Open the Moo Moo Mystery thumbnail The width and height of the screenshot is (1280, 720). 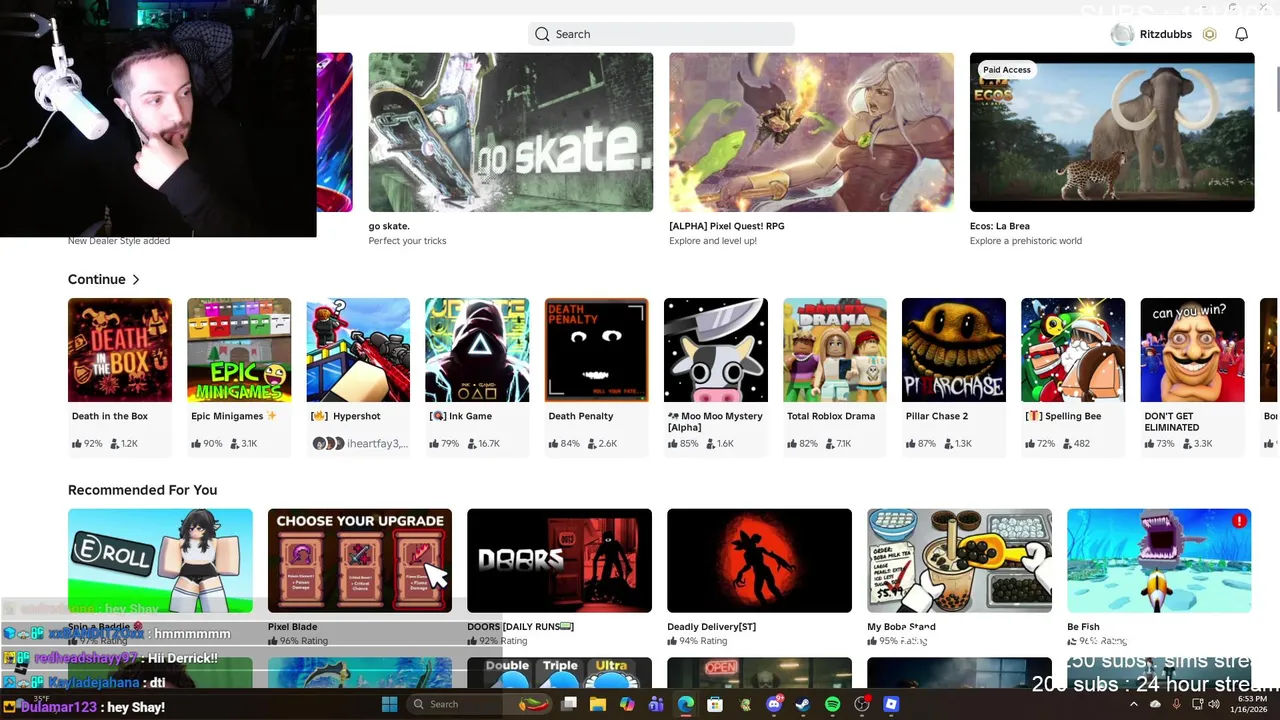click(x=716, y=350)
